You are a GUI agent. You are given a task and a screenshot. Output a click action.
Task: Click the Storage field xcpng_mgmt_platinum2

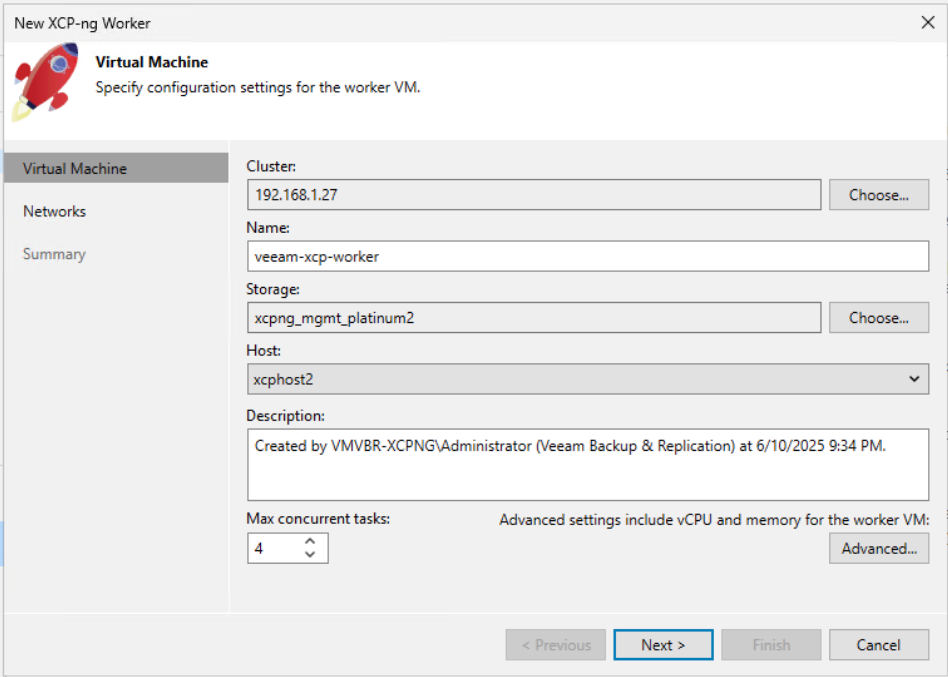pos(534,318)
